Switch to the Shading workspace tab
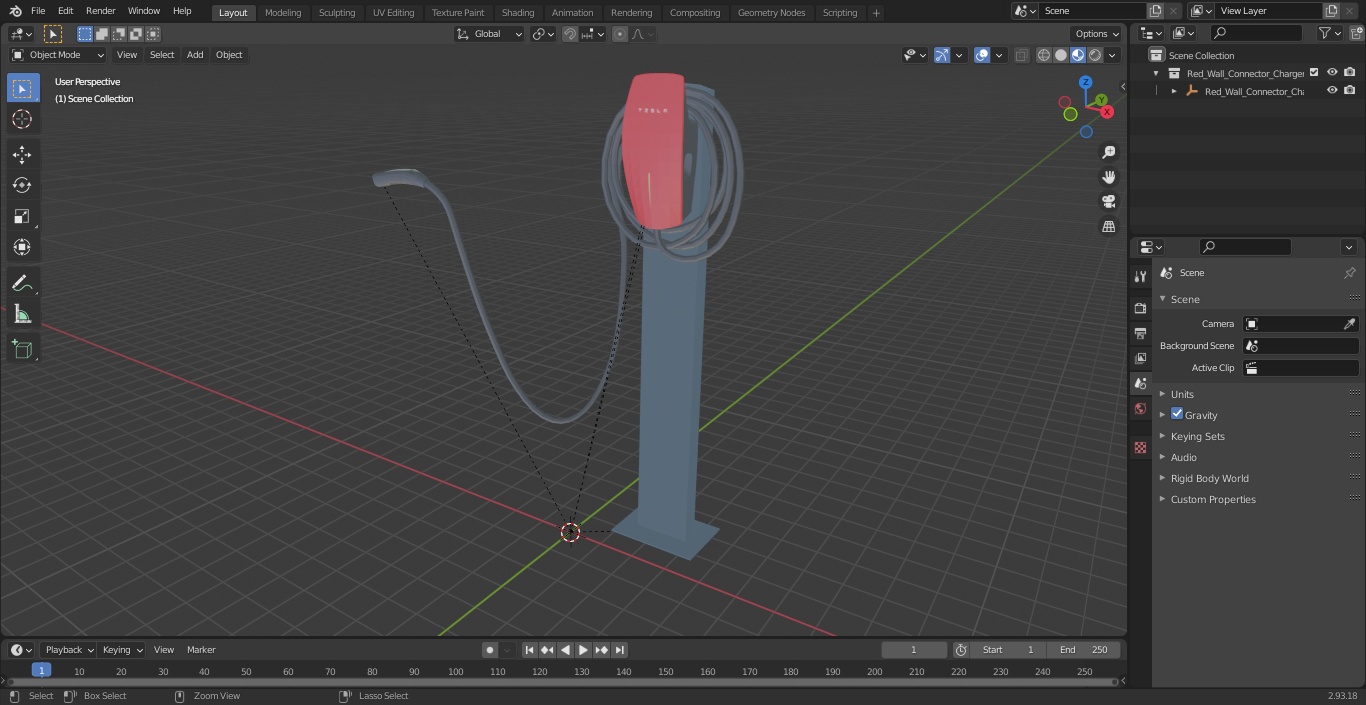Image resolution: width=1366 pixels, height=705 pixels. click(518, 12)
